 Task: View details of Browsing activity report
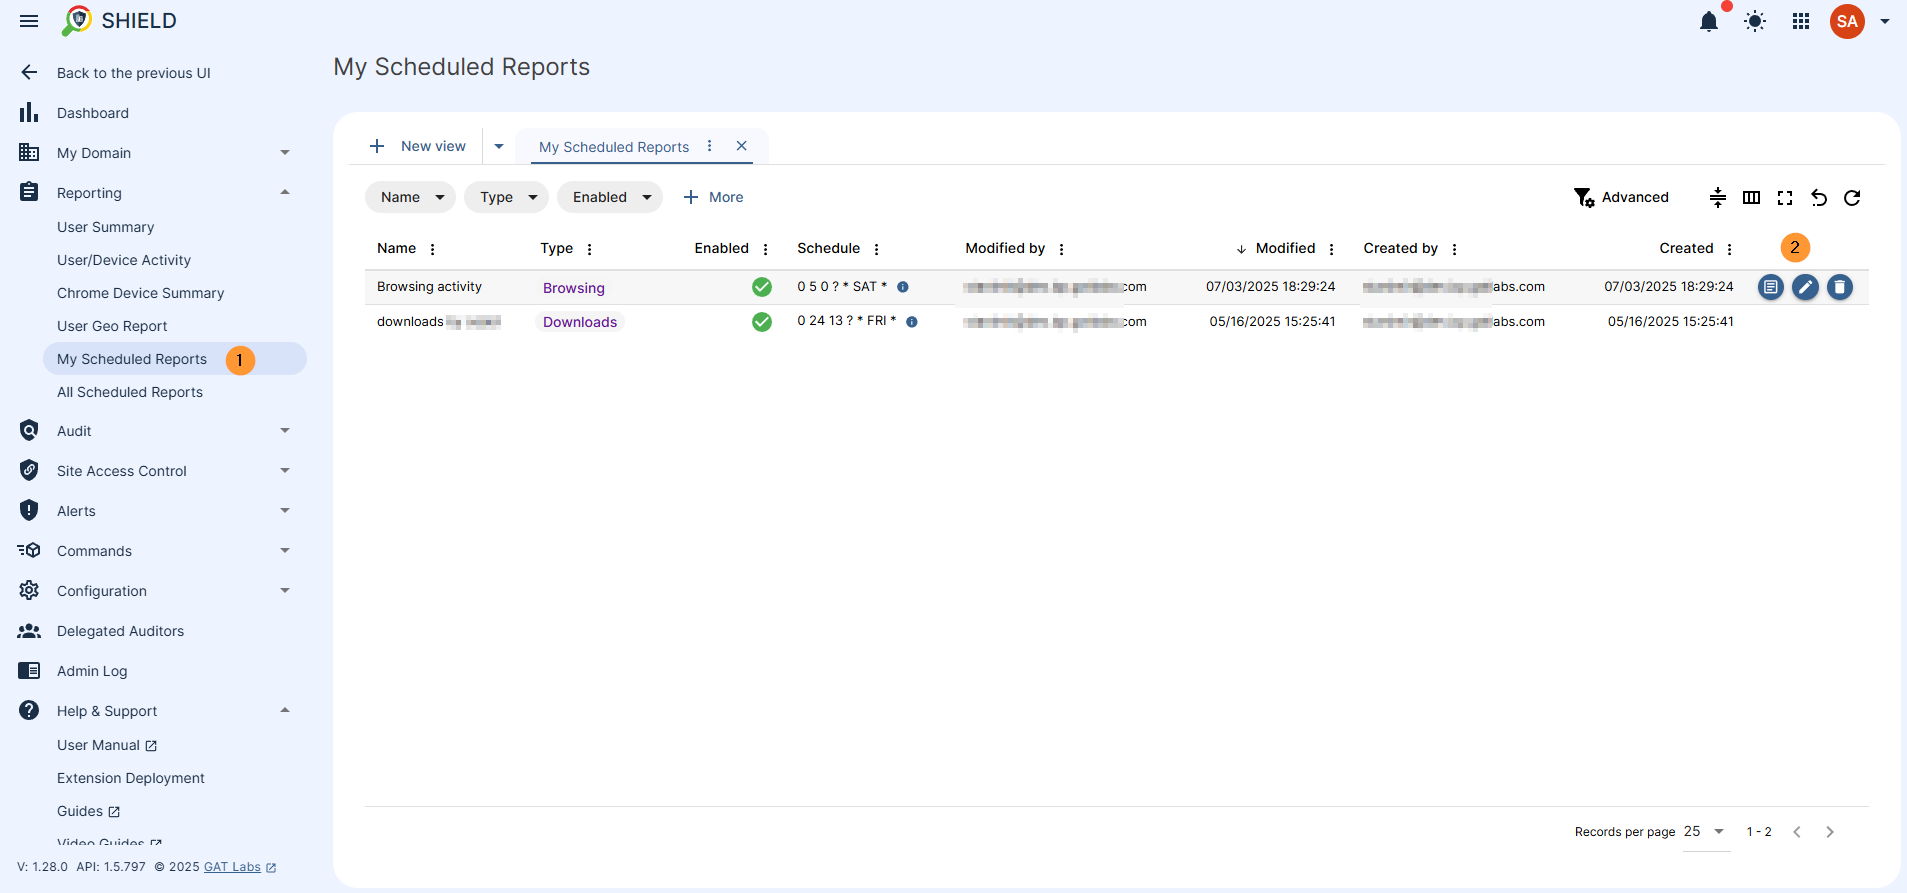tap(1771, 287)
